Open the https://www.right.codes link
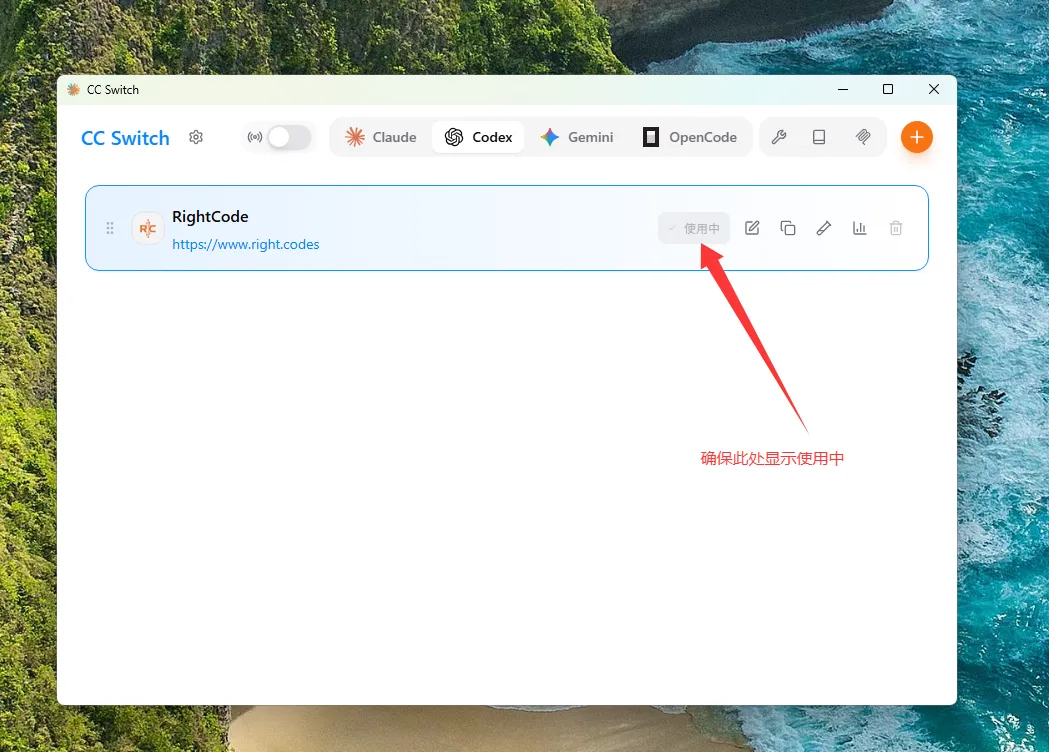Image resolution: width=1049 pixels, height=752 pixels. 246,244
